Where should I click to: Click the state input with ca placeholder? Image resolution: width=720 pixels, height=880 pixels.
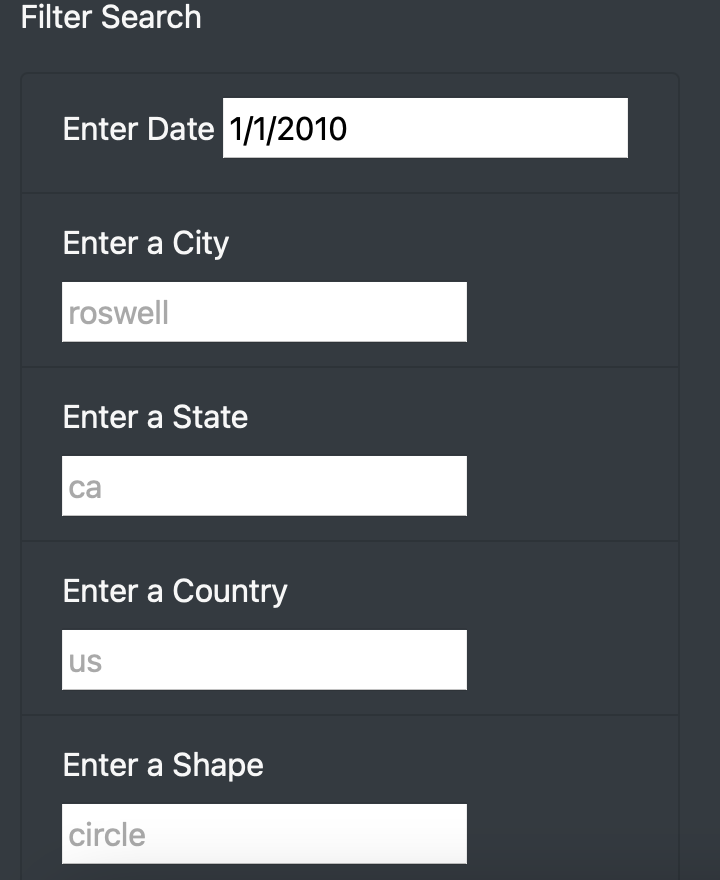(x=264, y=485)
